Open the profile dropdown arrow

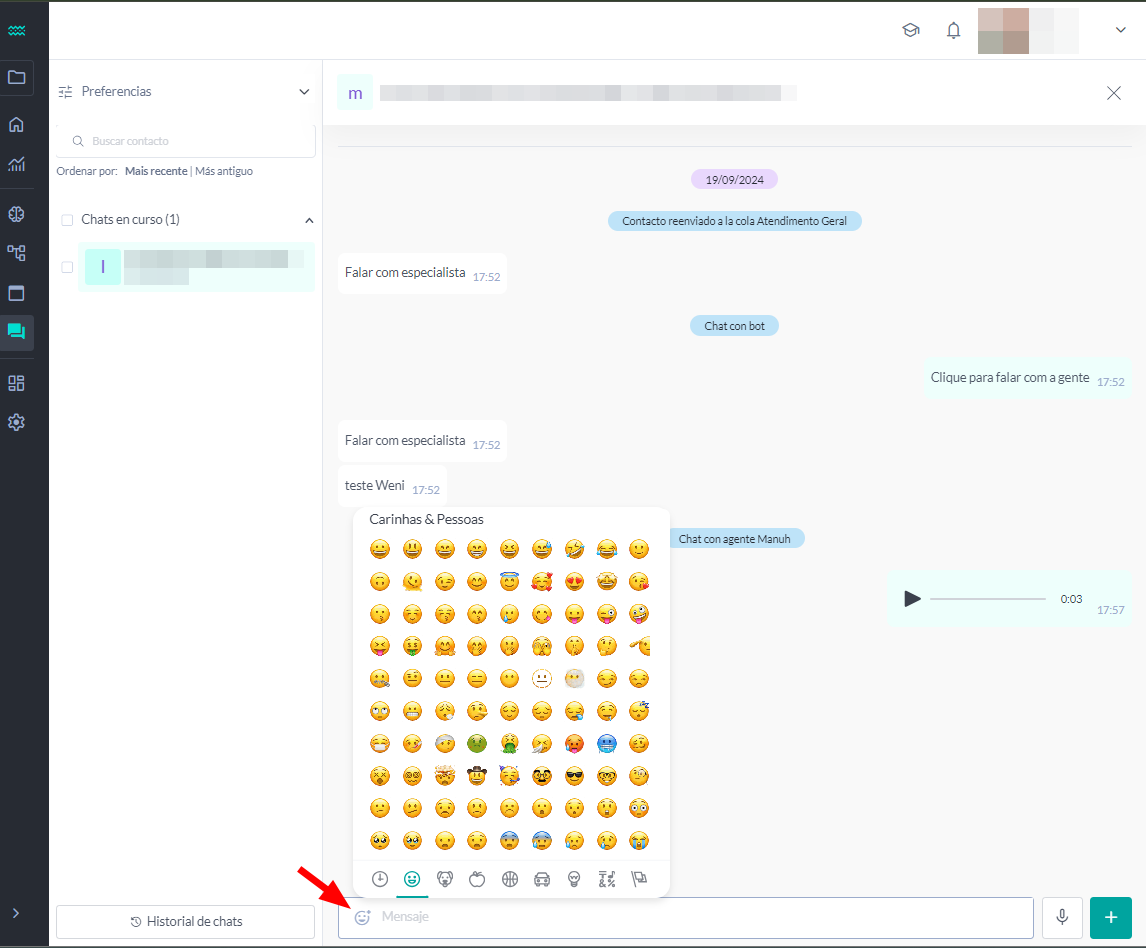(x=1121, y=30)
